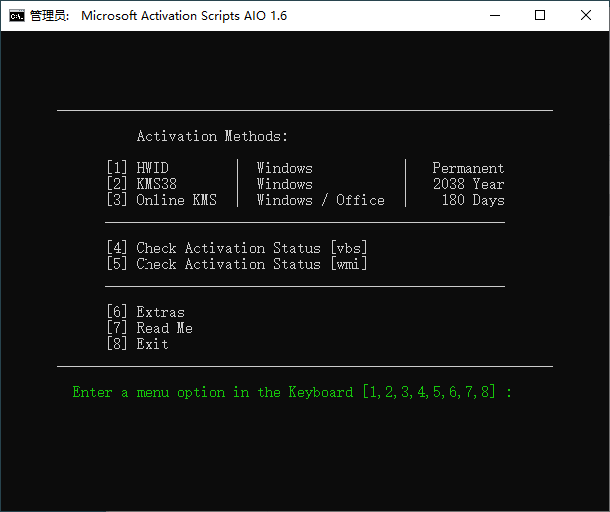
Task: Click the Windows / Office text
Action: pyautogui.click(x=320, y=200)
